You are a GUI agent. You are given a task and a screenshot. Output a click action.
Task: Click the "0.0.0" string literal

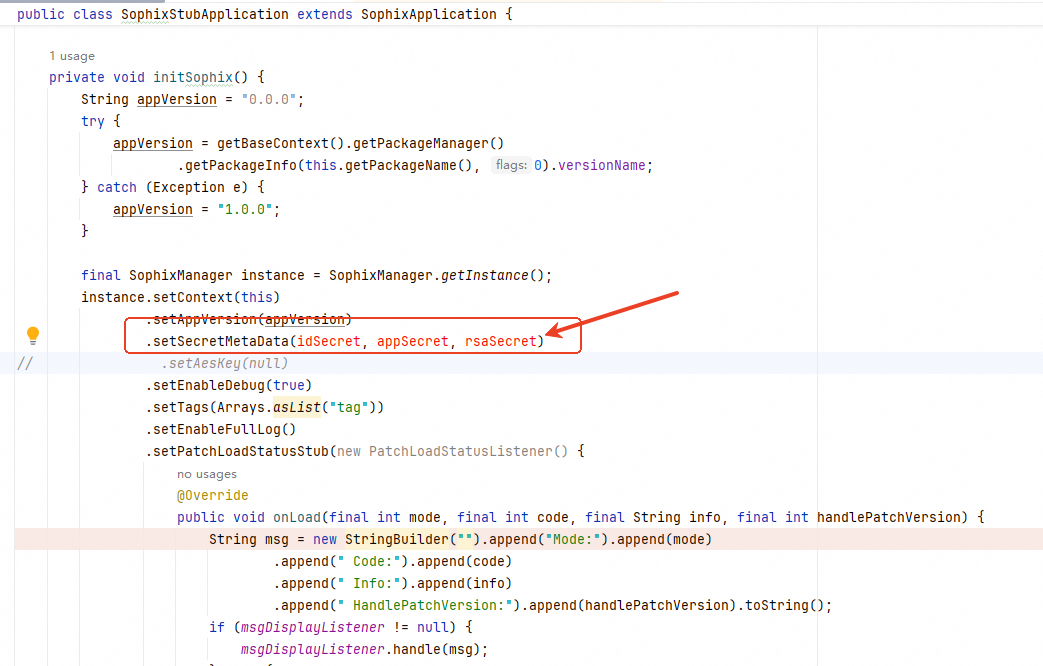pos(269,99)
